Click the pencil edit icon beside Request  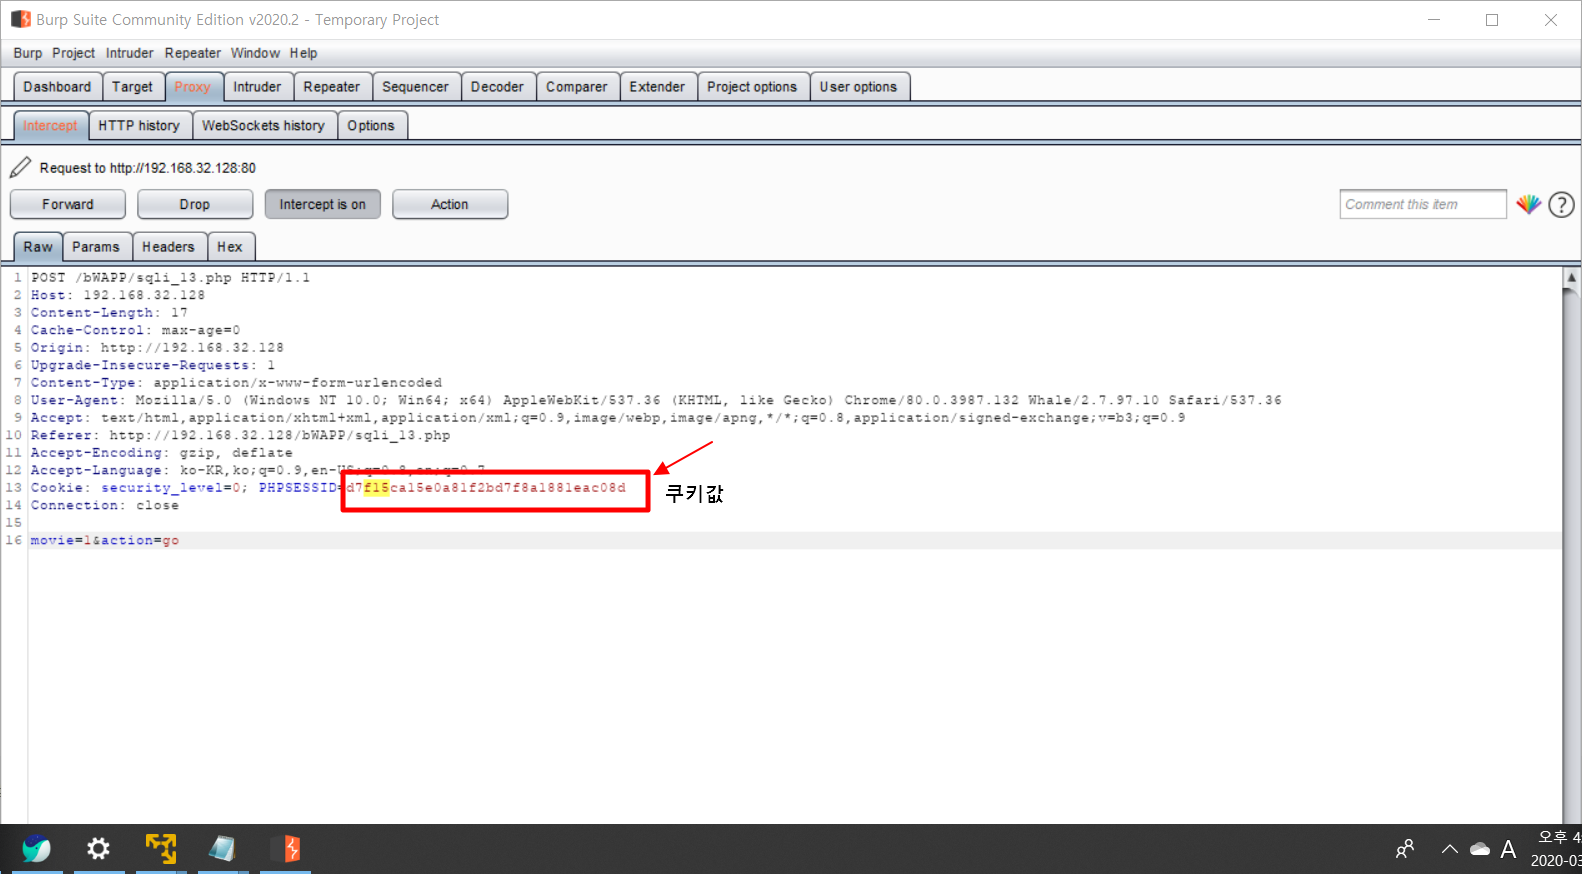(x=20, y=167)
